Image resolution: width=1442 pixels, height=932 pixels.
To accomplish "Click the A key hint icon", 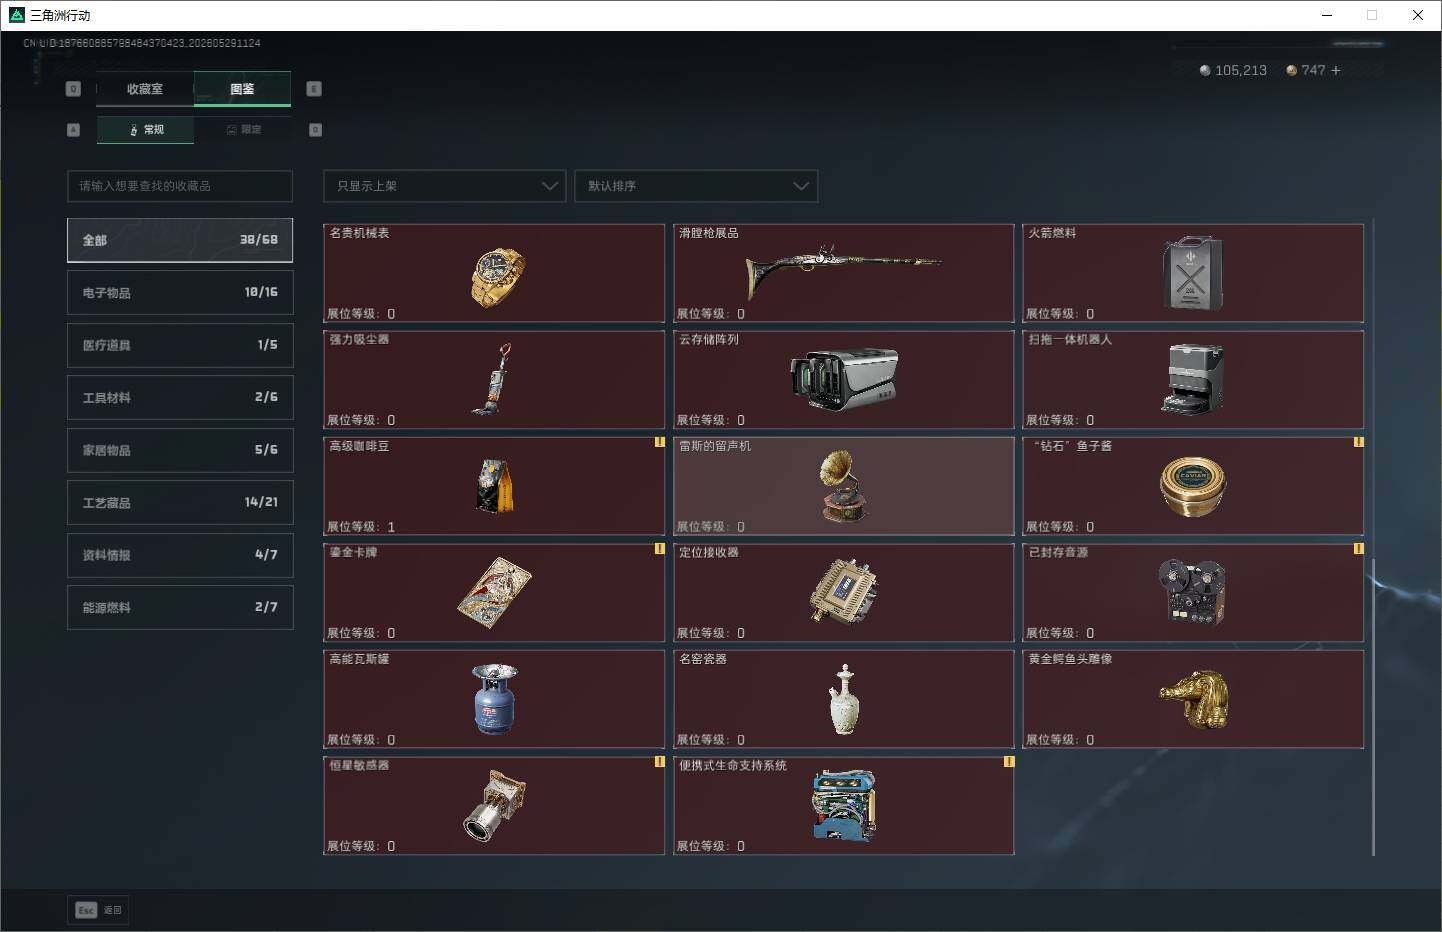I will click(x=73, y=130).
